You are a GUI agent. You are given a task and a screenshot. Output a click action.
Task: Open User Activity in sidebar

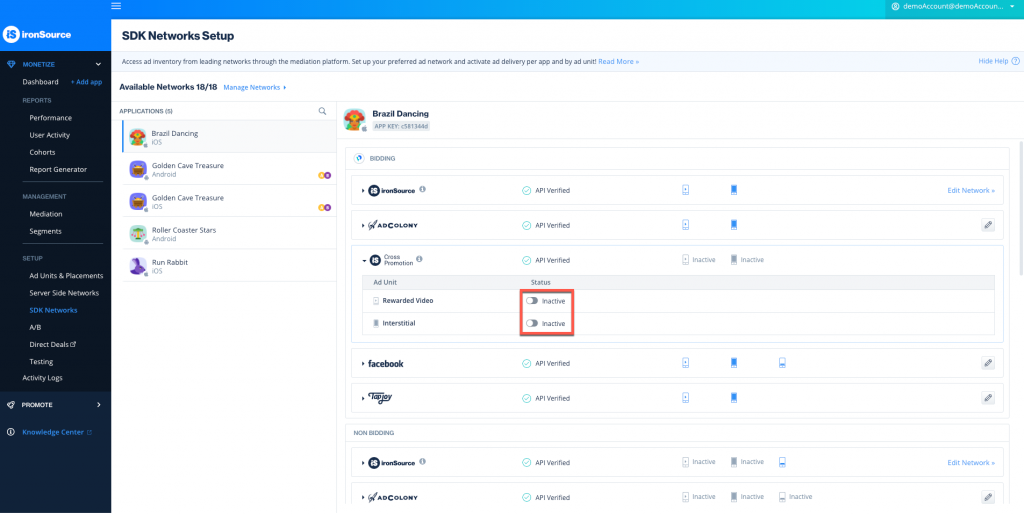[x=50, y=135]
